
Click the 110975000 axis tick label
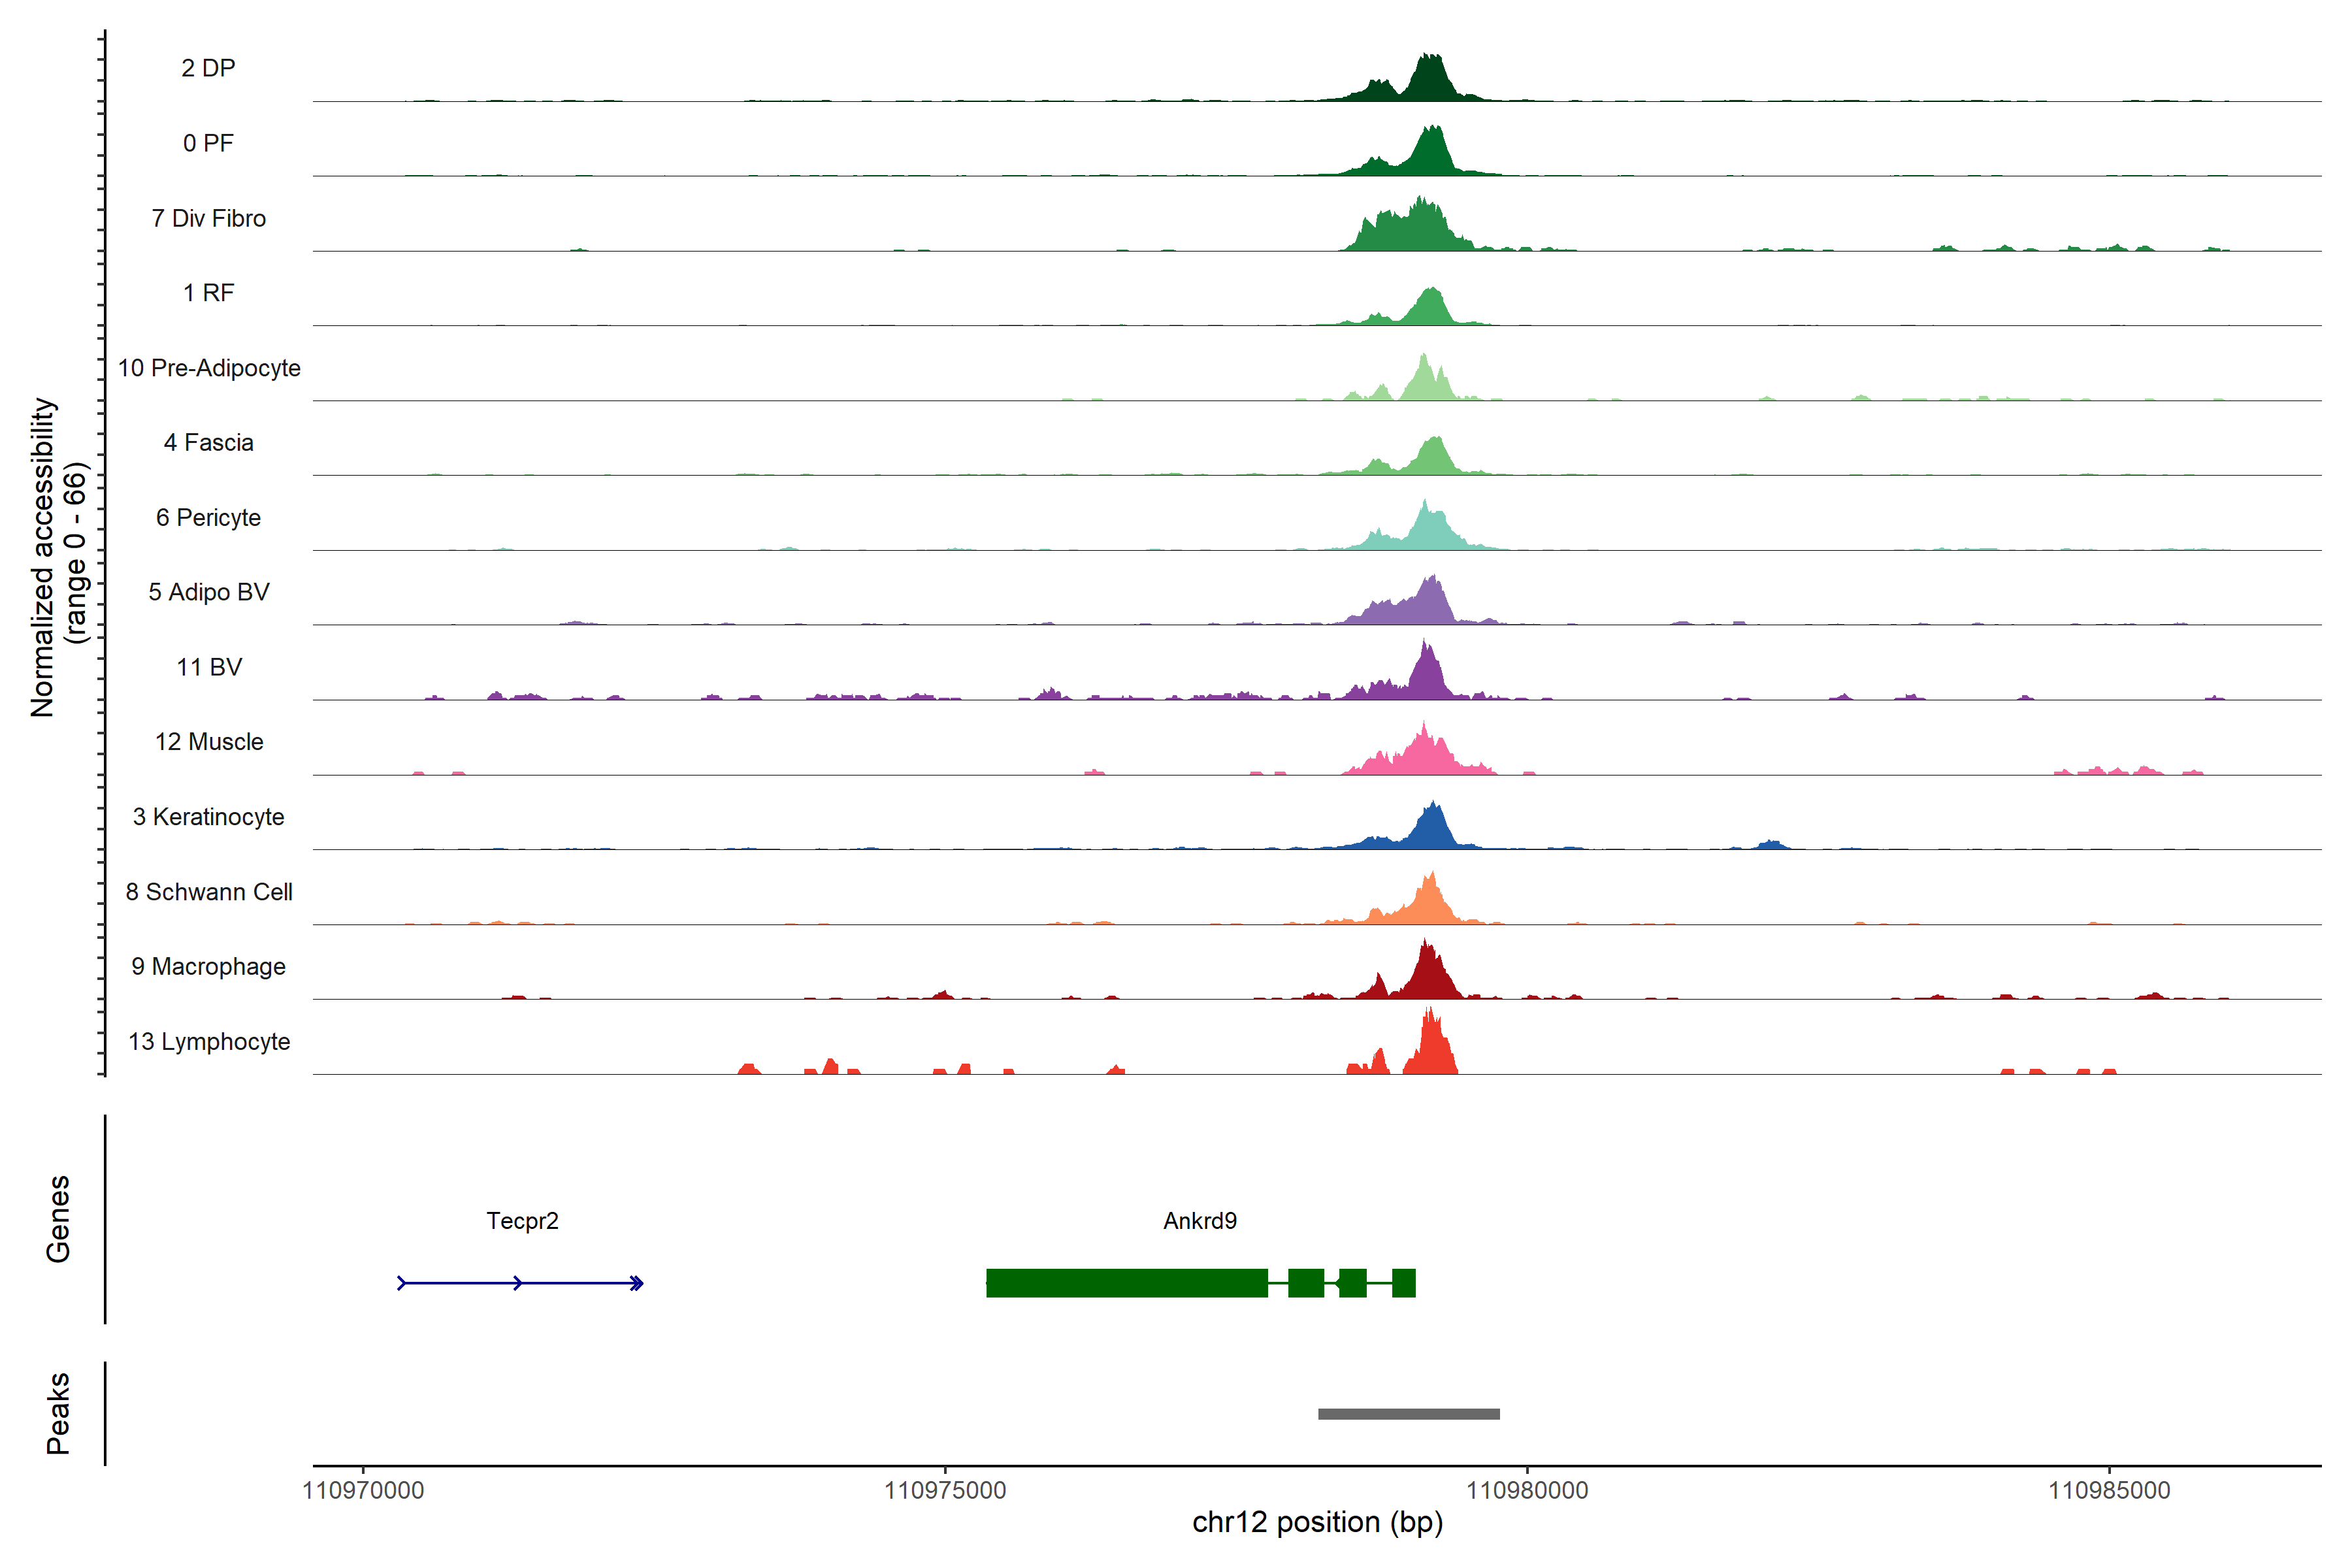(945, 1490)
